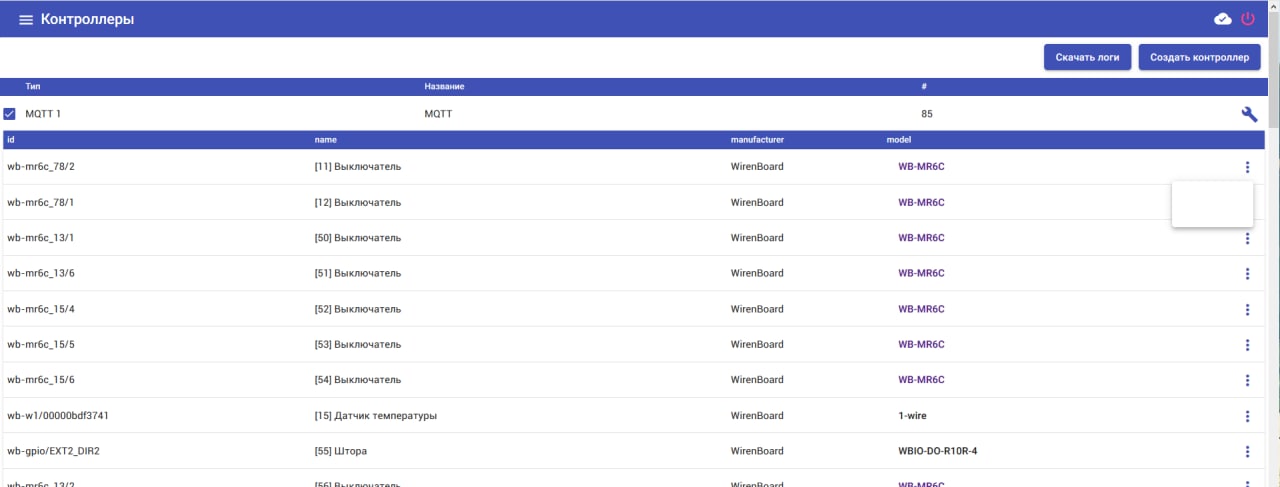This screenshot has height=487, width=1280.
Task: Click the name [54] Выключатель
Action: 358,380
